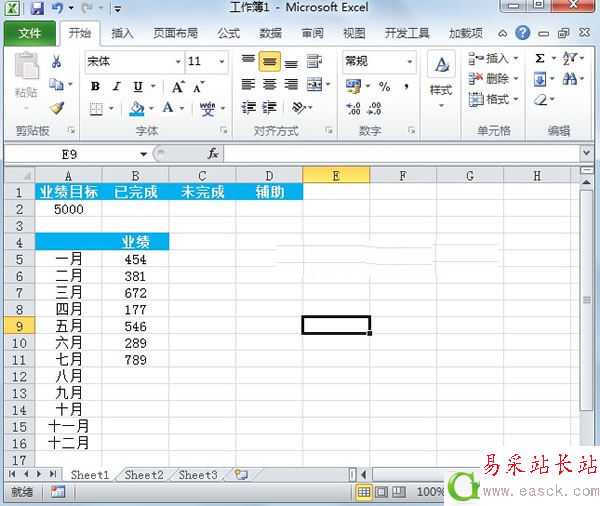Expand the formula bar
600x506 pixels.
pos(586,153)
